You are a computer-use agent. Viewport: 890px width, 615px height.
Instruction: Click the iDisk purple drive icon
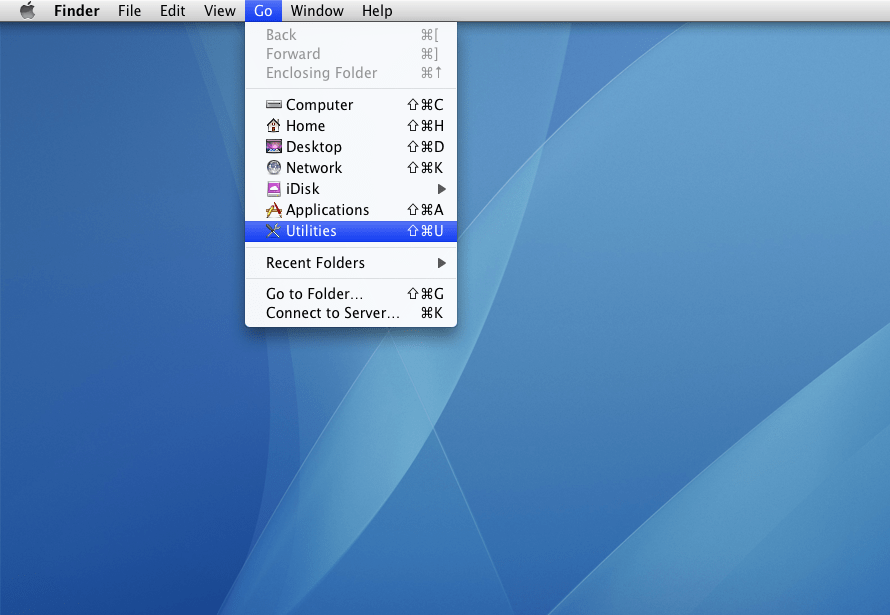[274, 188]
